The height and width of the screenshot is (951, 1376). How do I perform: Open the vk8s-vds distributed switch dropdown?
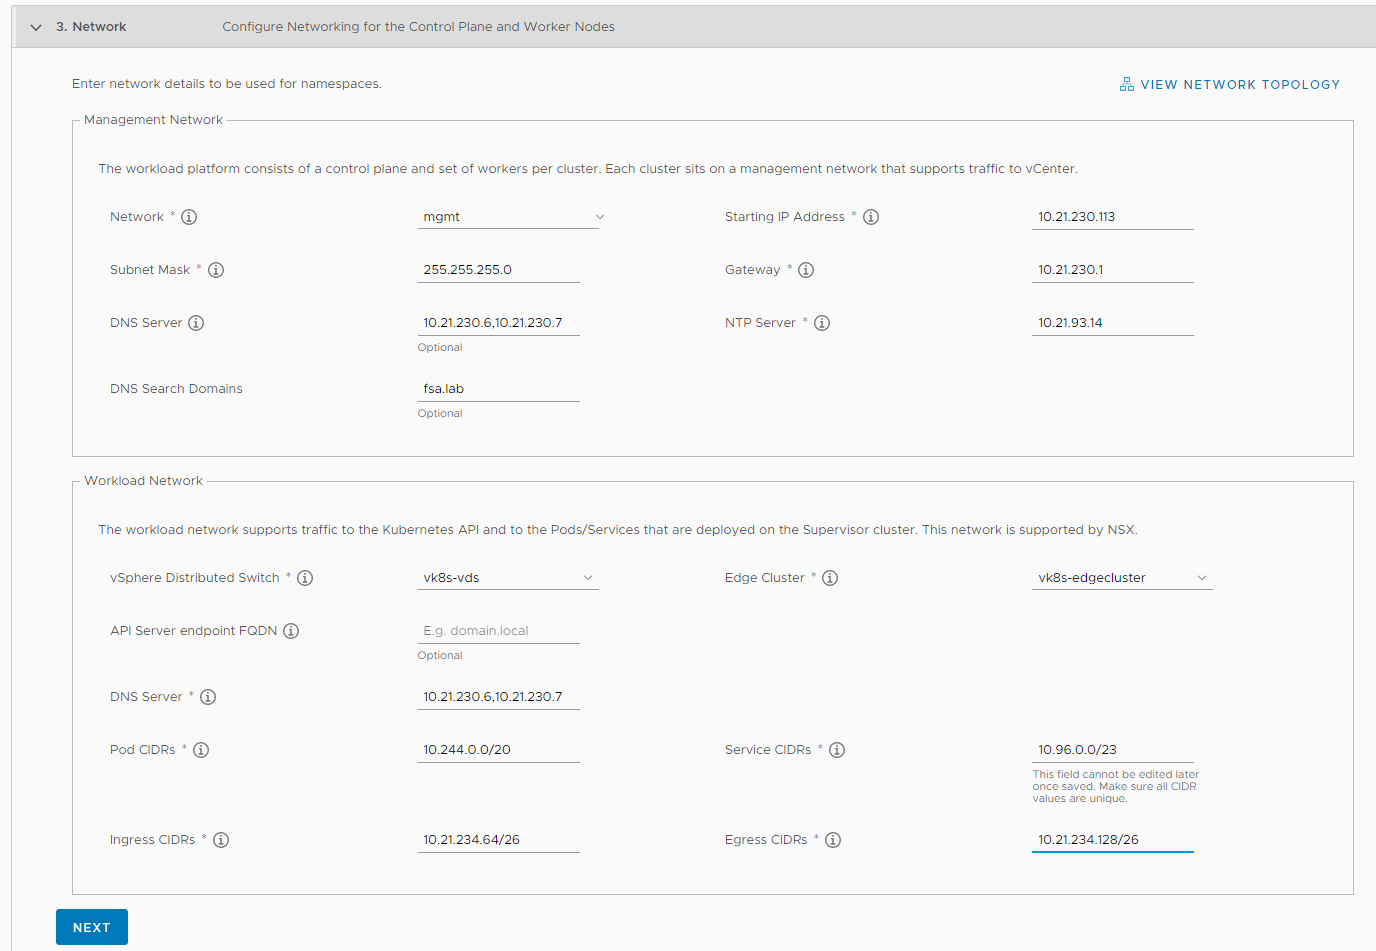508,578
